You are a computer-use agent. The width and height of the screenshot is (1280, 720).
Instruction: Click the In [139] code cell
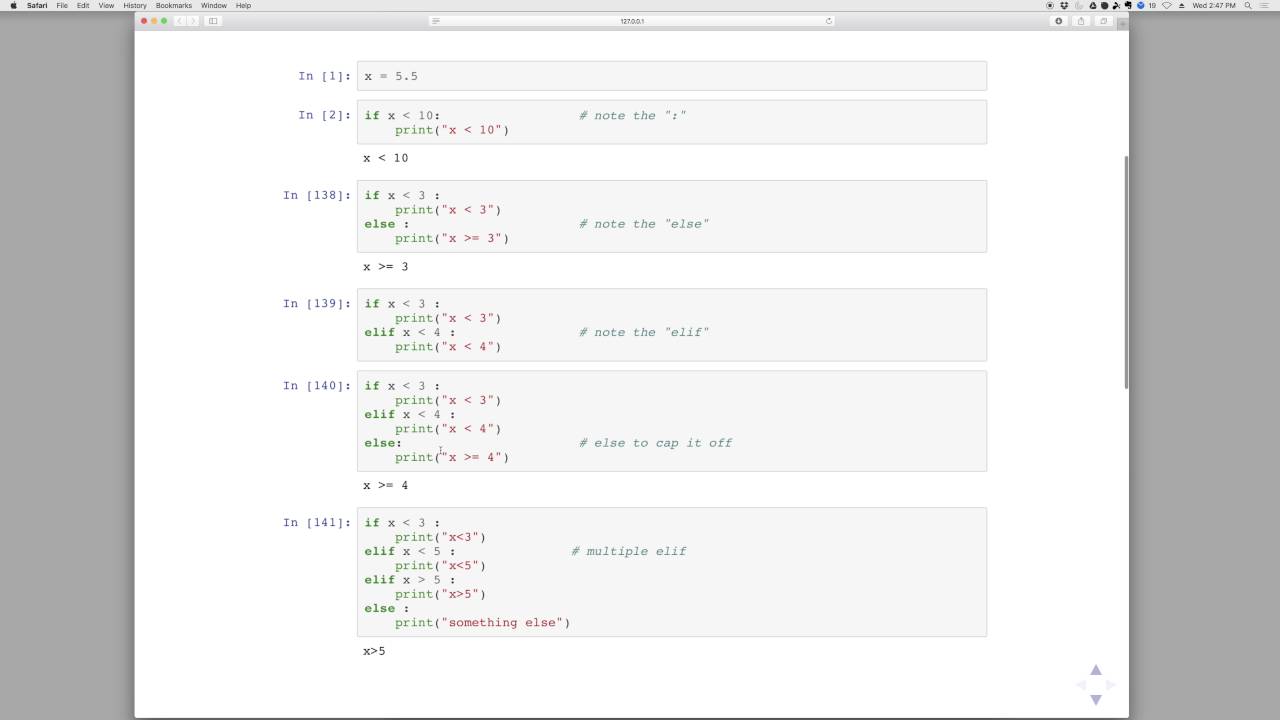[671, 325]
